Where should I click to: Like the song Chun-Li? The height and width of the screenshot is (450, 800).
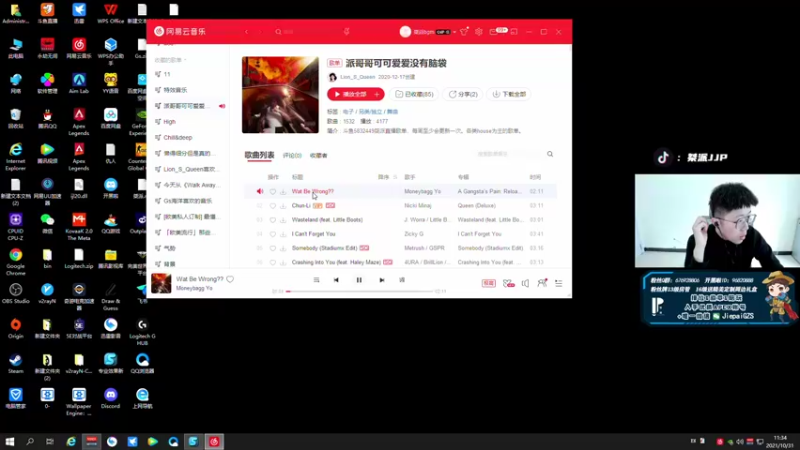[x=273, y=206]
